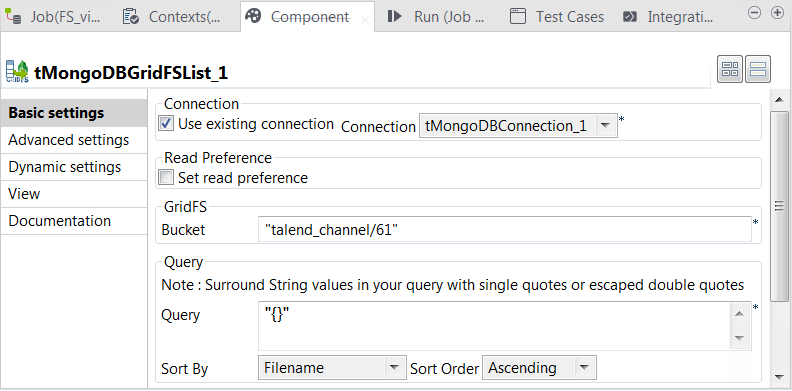Click the Run play icon
Screen dimensions: 792x391
pos(394,16)
